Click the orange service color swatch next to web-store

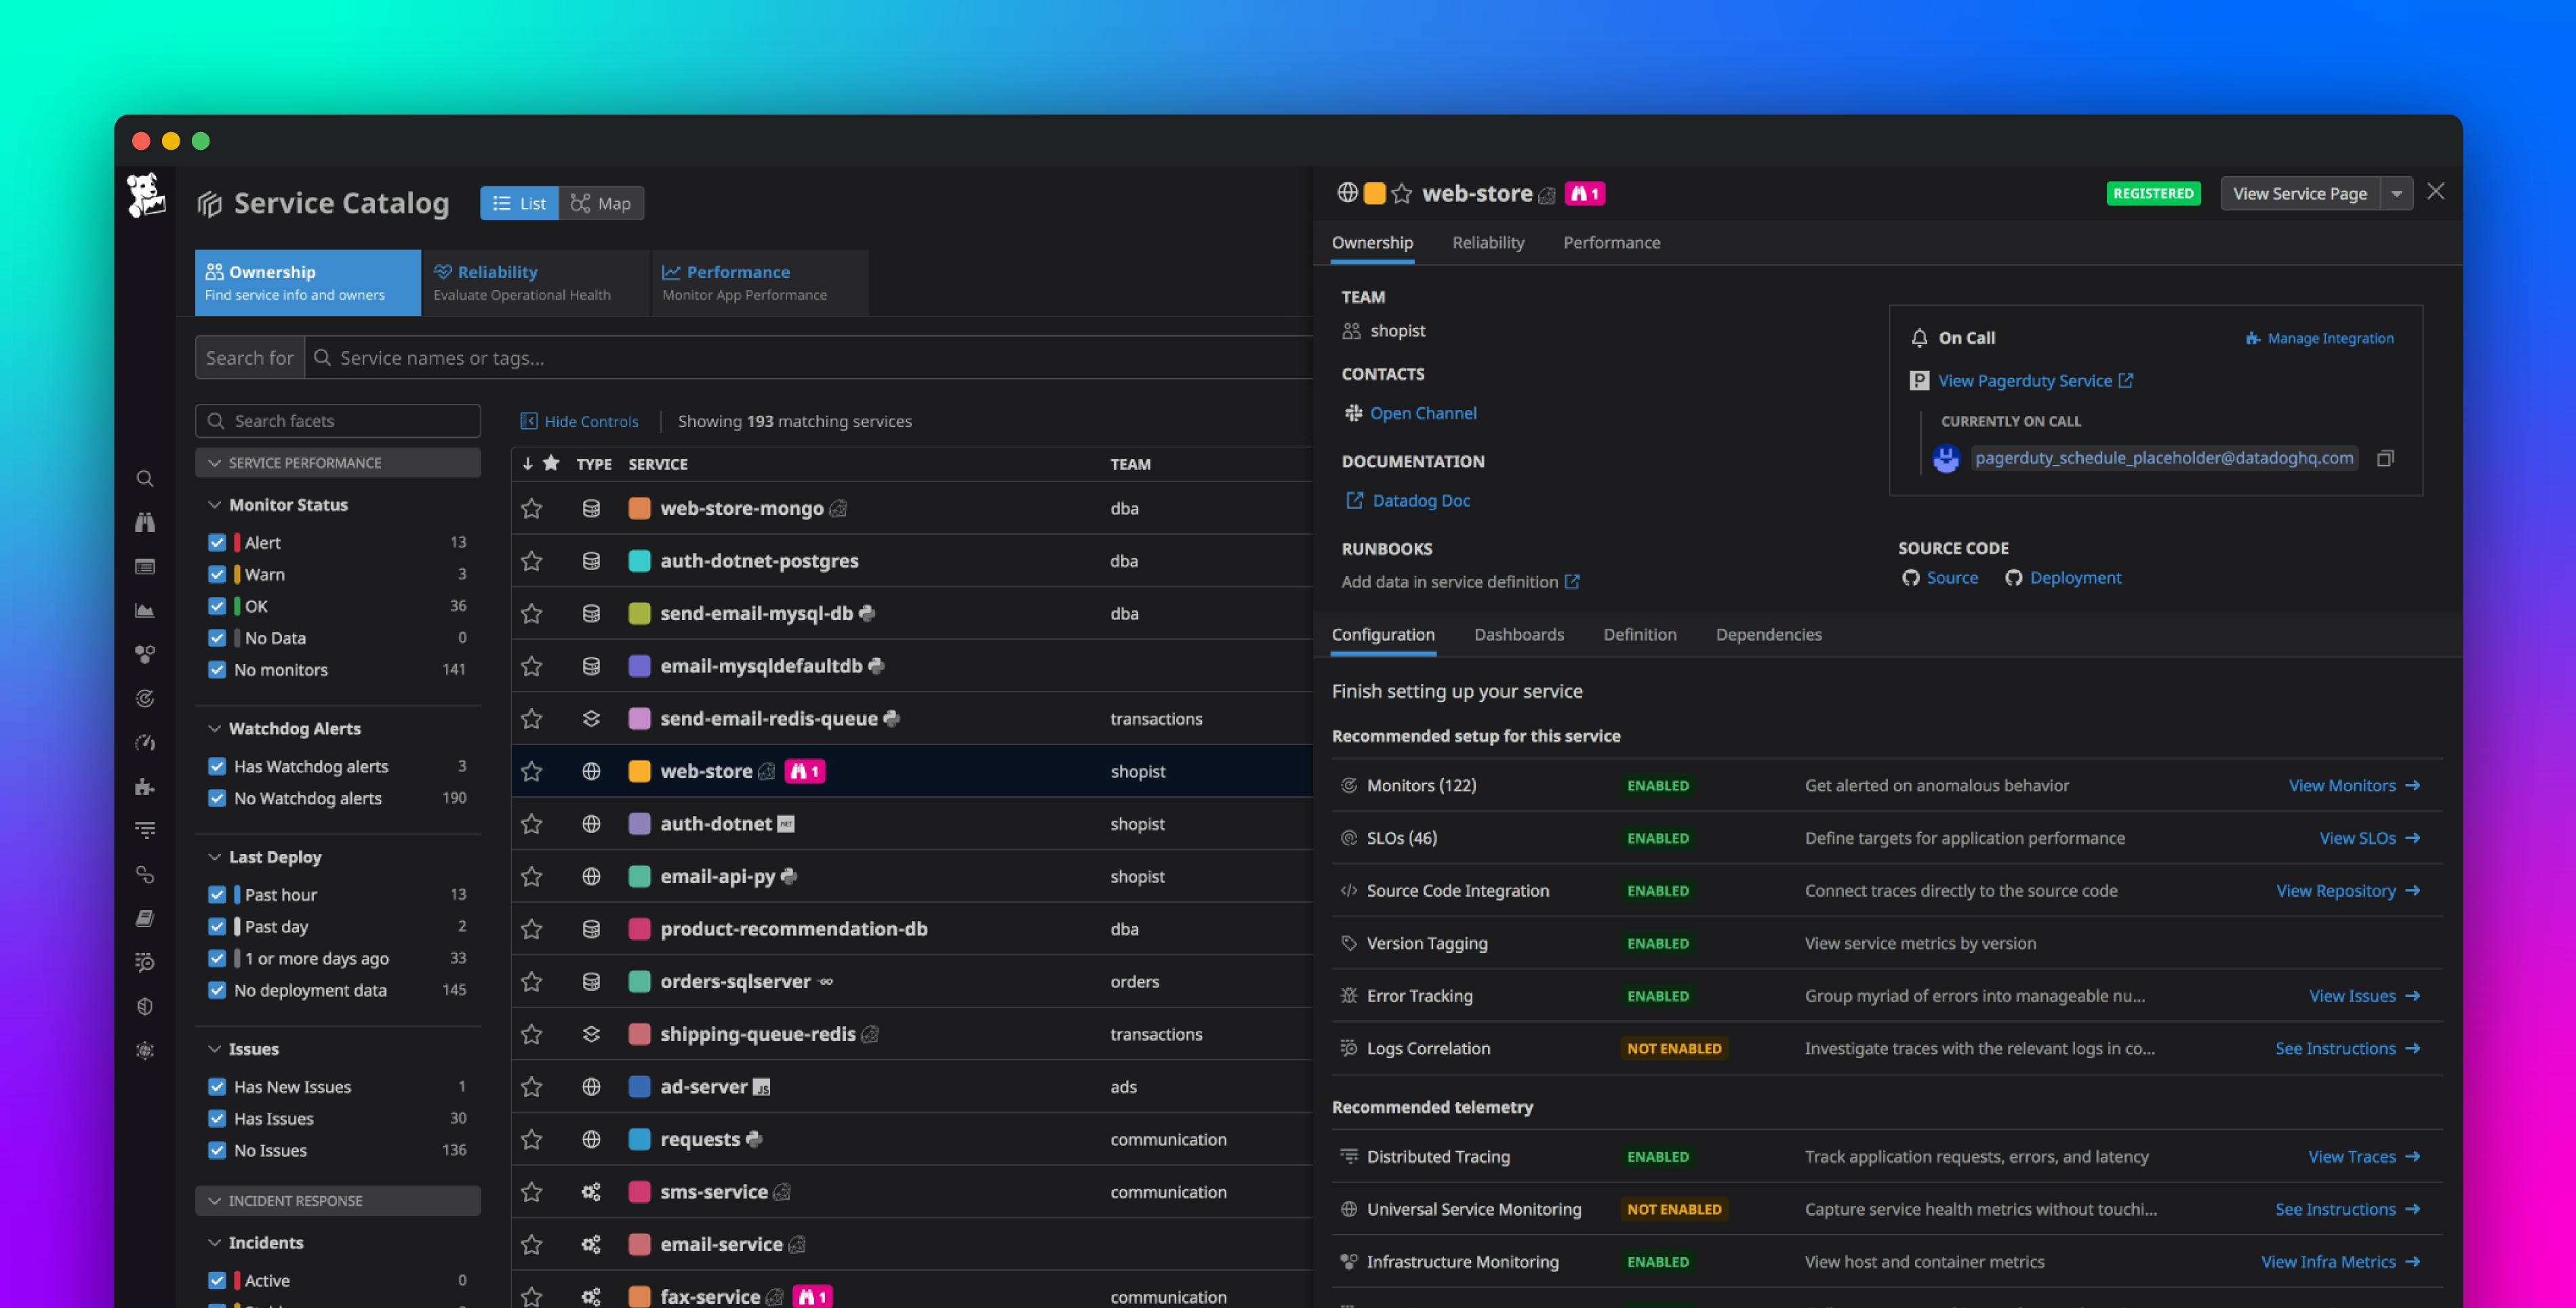pyautogui.click(x=1374, y=193)
